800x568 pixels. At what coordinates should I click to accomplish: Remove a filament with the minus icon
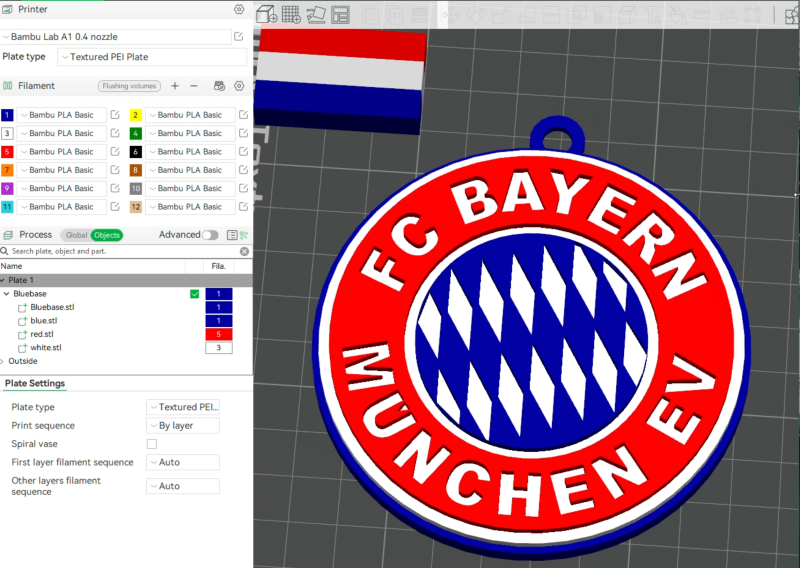(x=194, y=86)
